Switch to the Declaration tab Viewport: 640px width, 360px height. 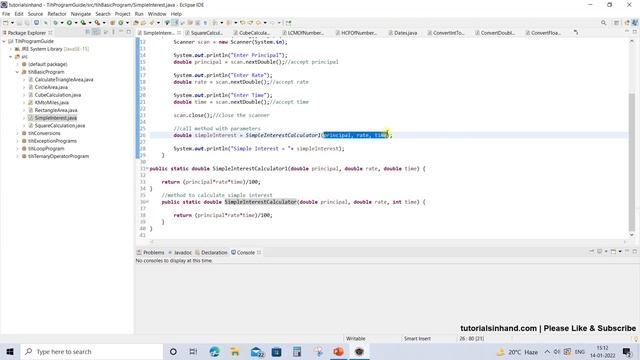211,253
